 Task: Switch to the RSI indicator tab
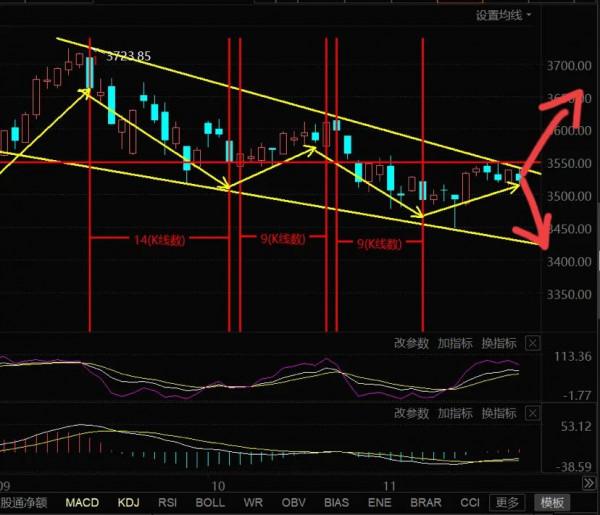click(x=169, y=502)
